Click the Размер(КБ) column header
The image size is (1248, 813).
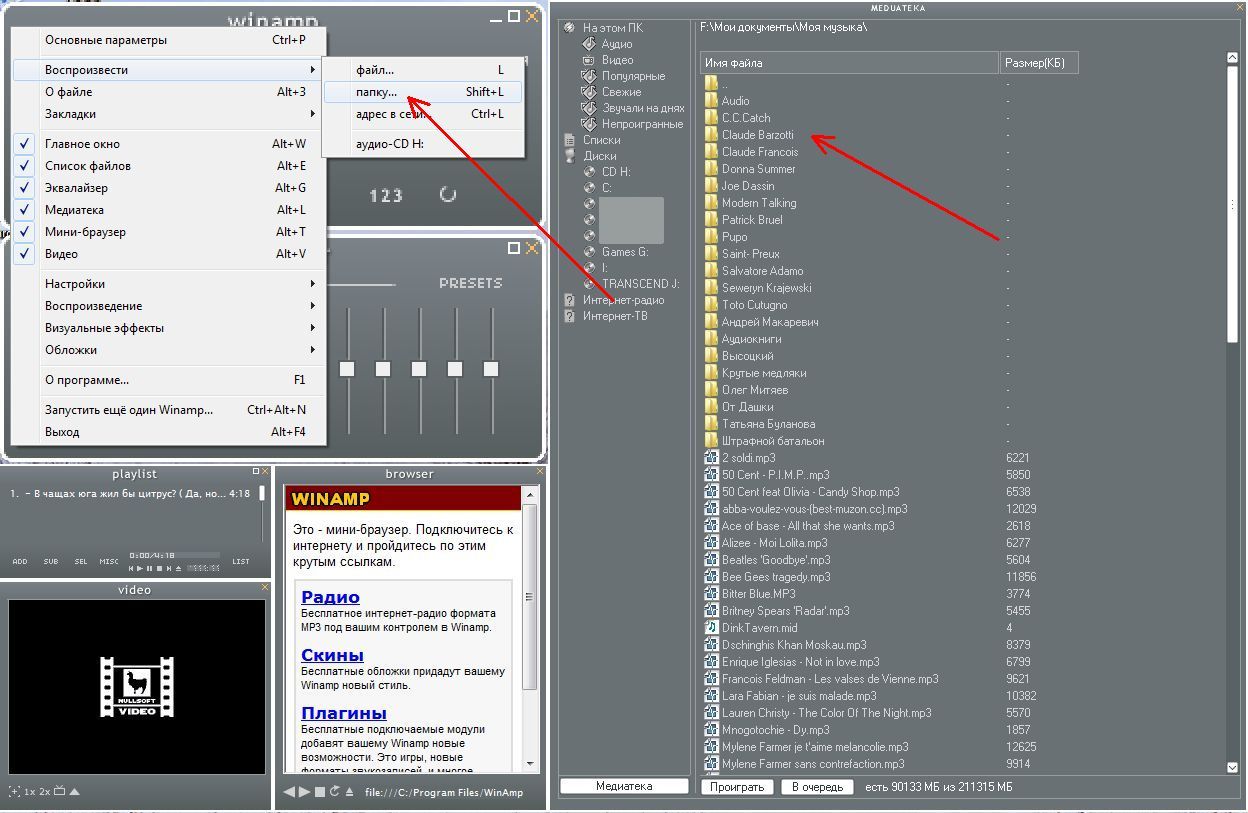(x=1037, y=63)
